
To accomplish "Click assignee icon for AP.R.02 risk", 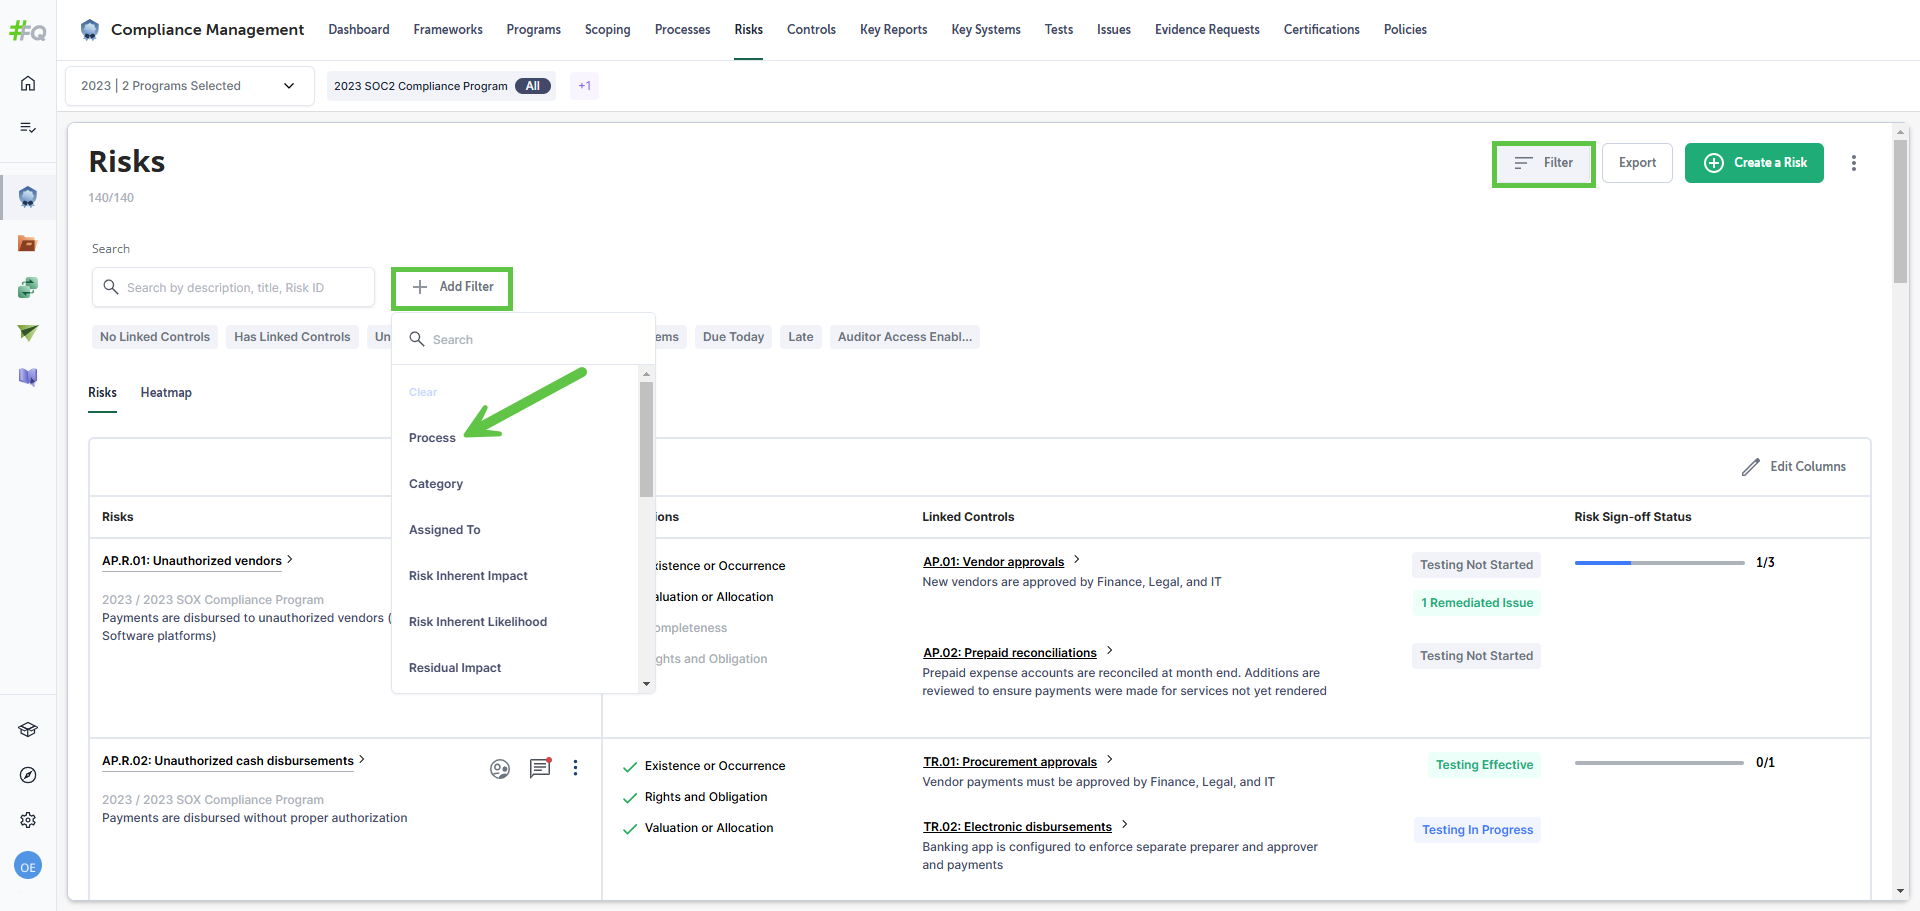I will point(500,768).
